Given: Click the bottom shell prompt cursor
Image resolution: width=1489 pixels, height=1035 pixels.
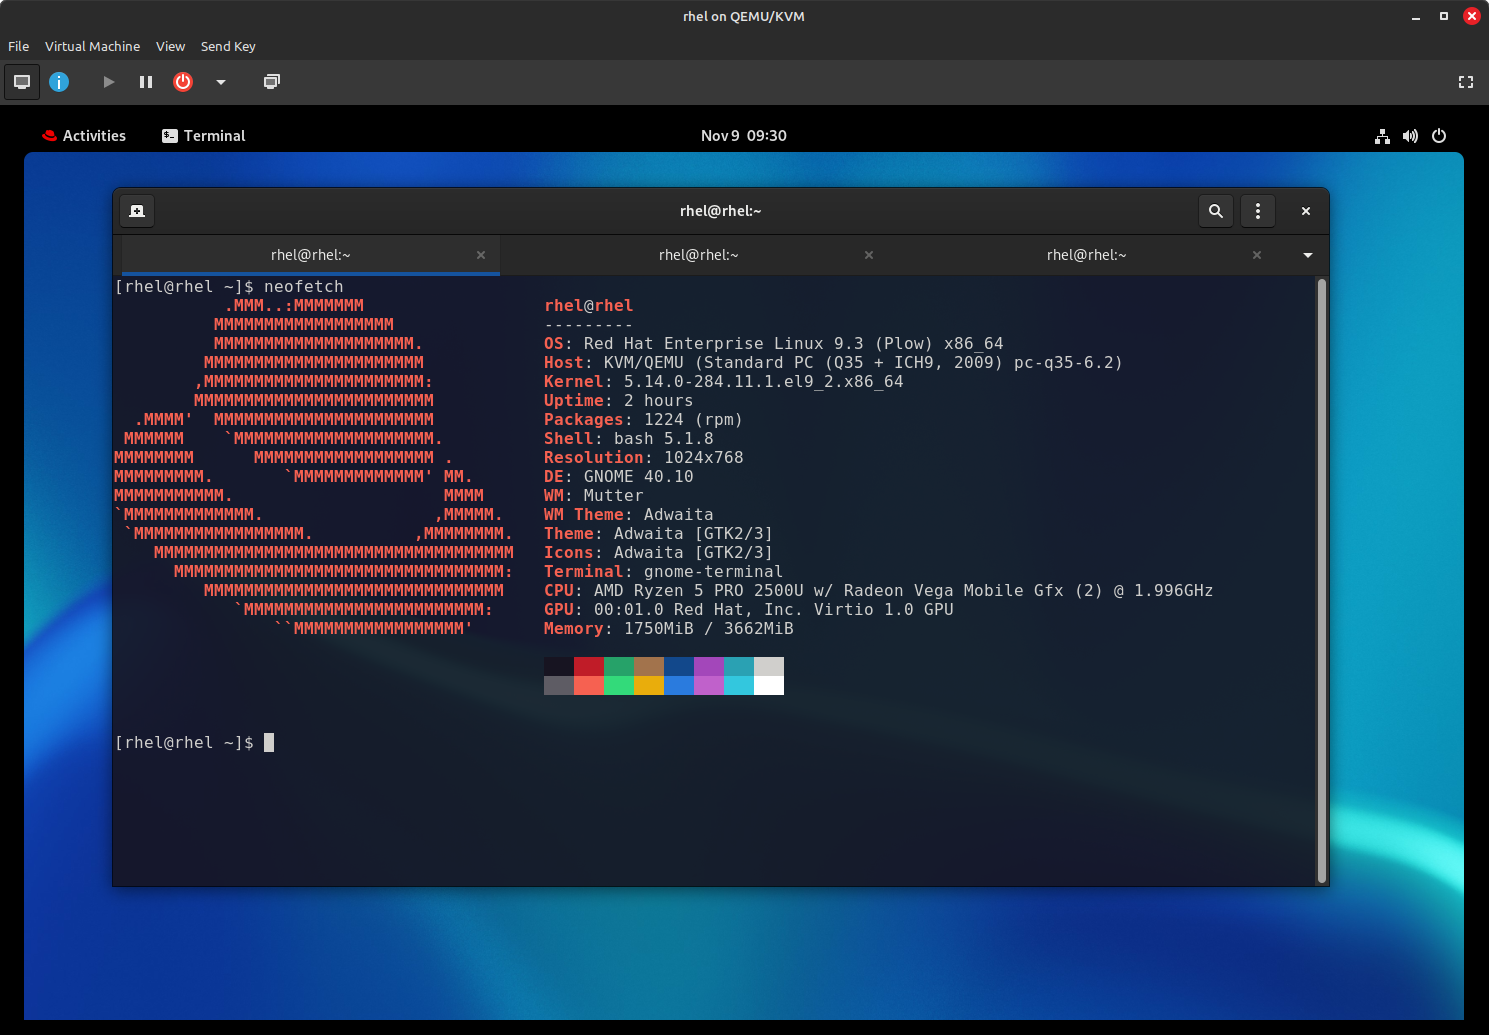Looking at the screenshot, I should coord(269,742).
